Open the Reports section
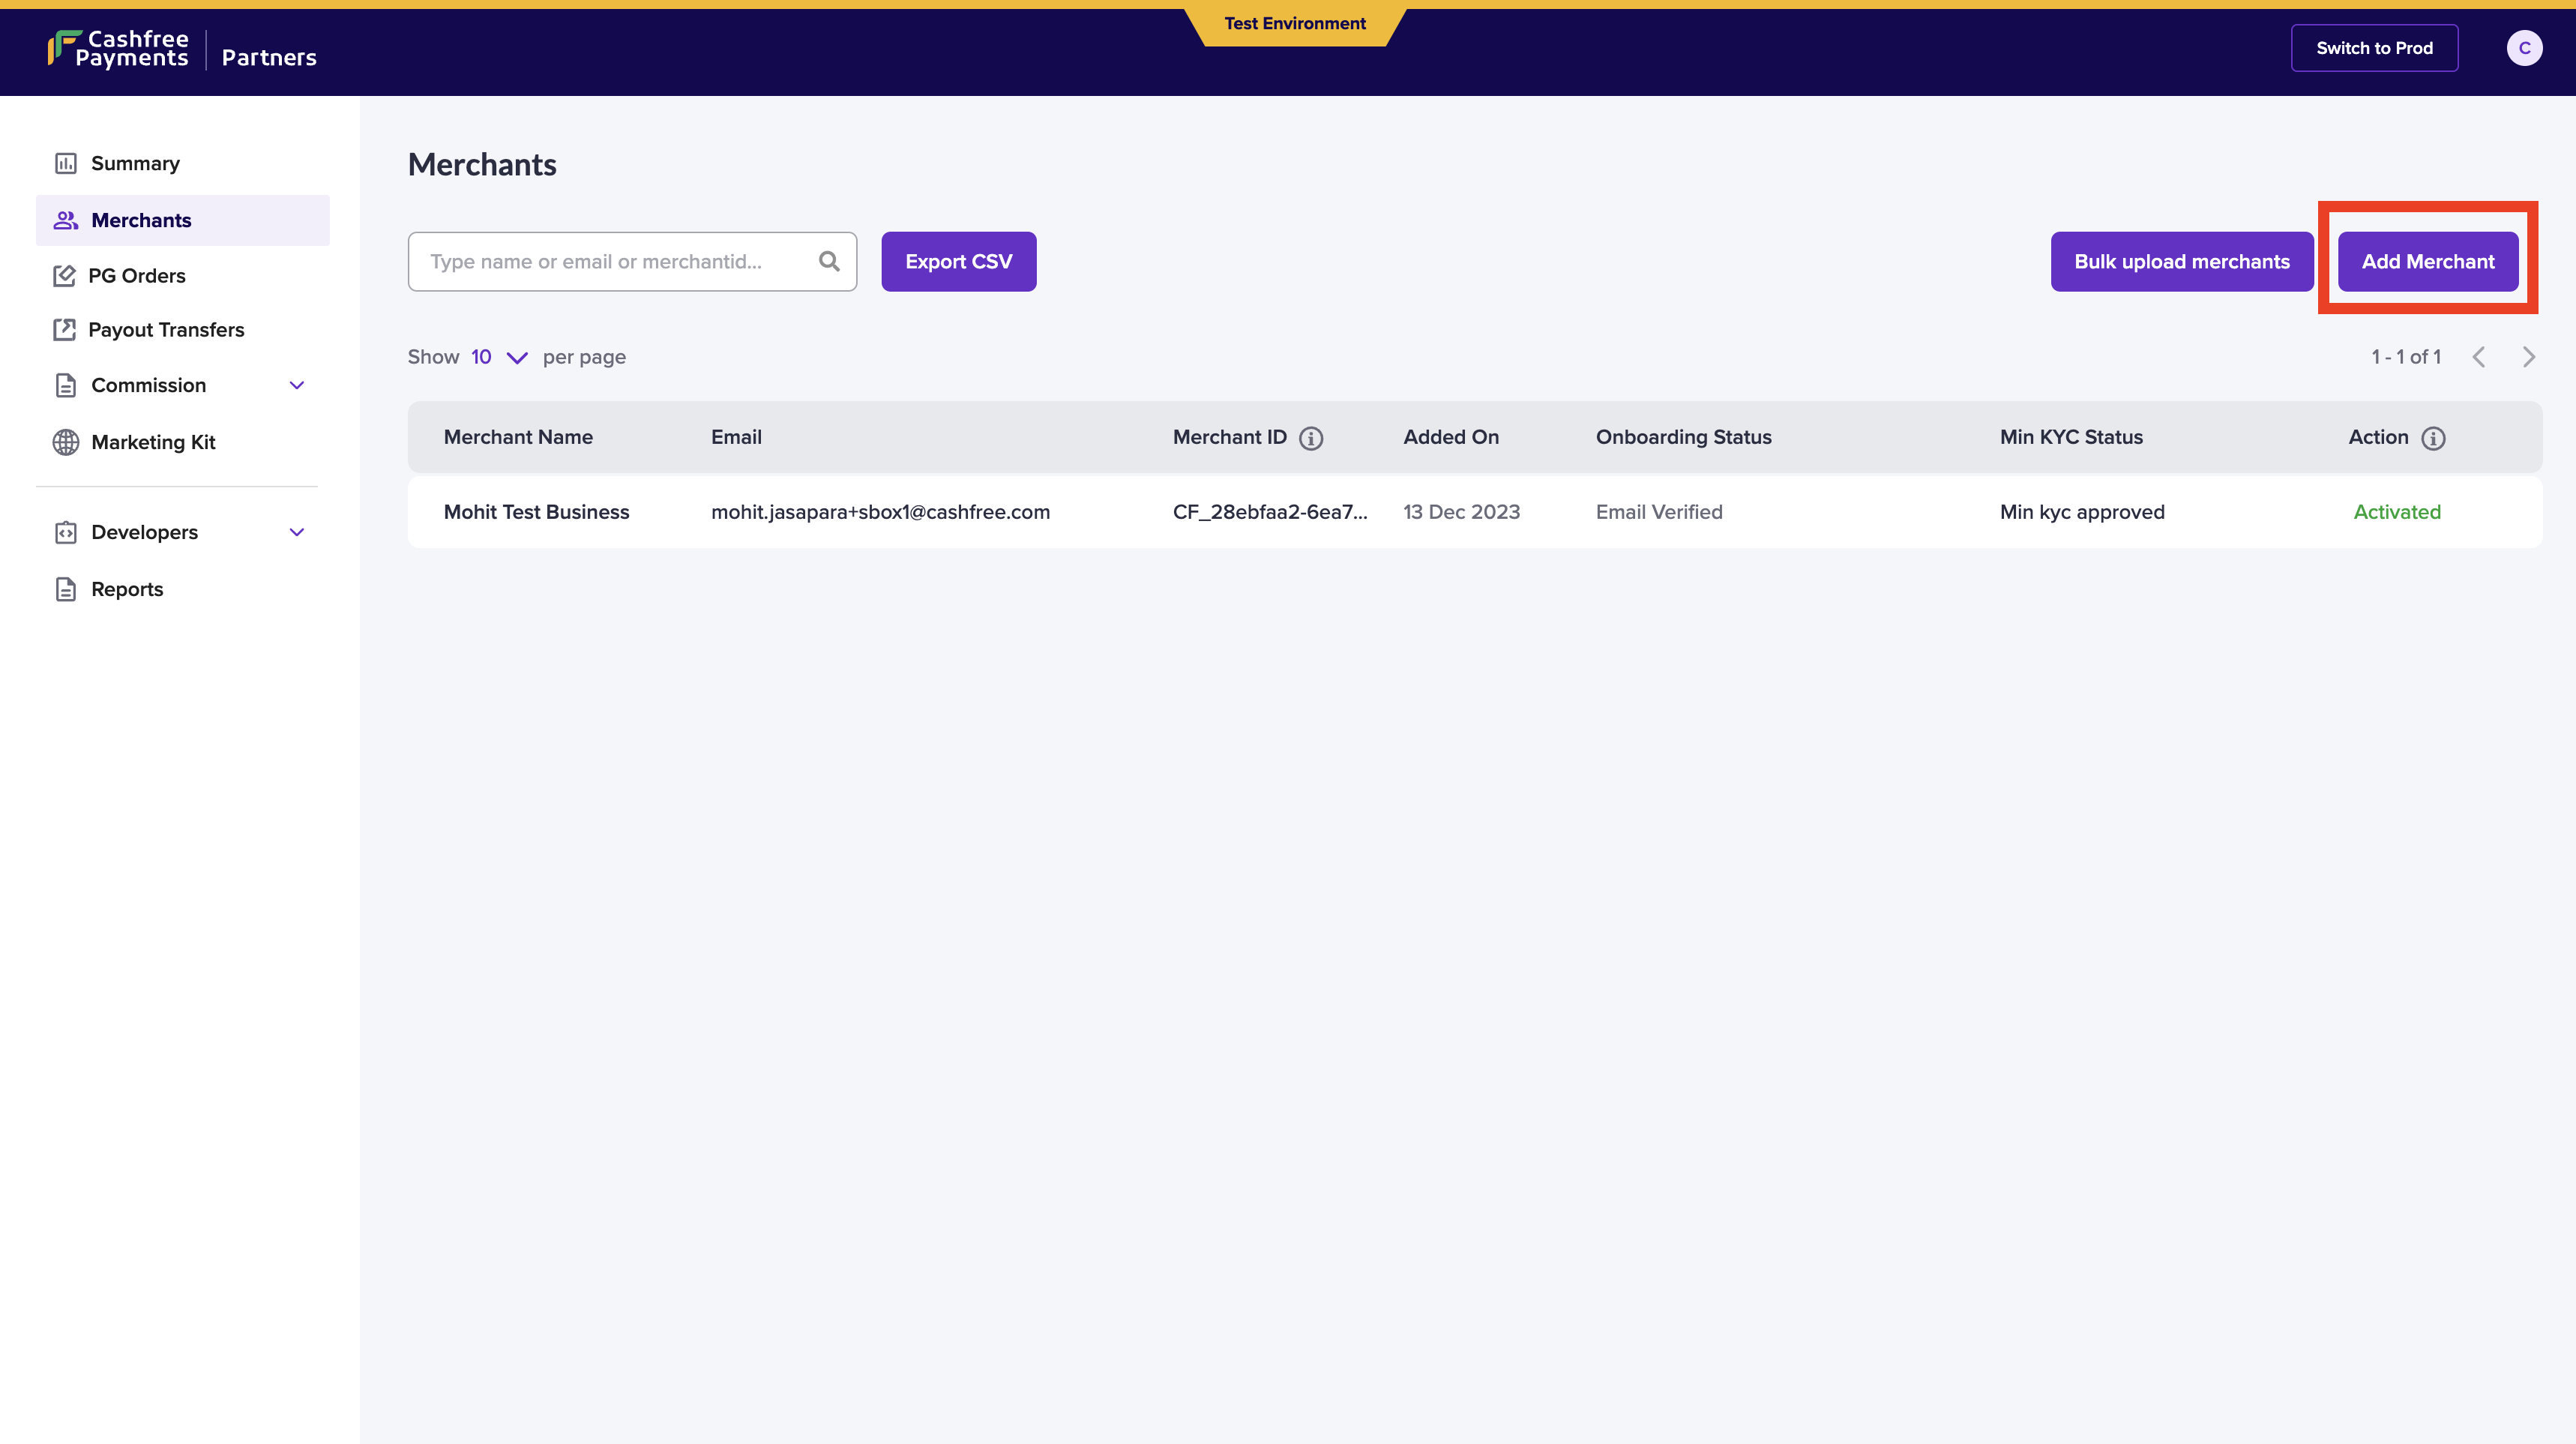 [x=127, y=589]
